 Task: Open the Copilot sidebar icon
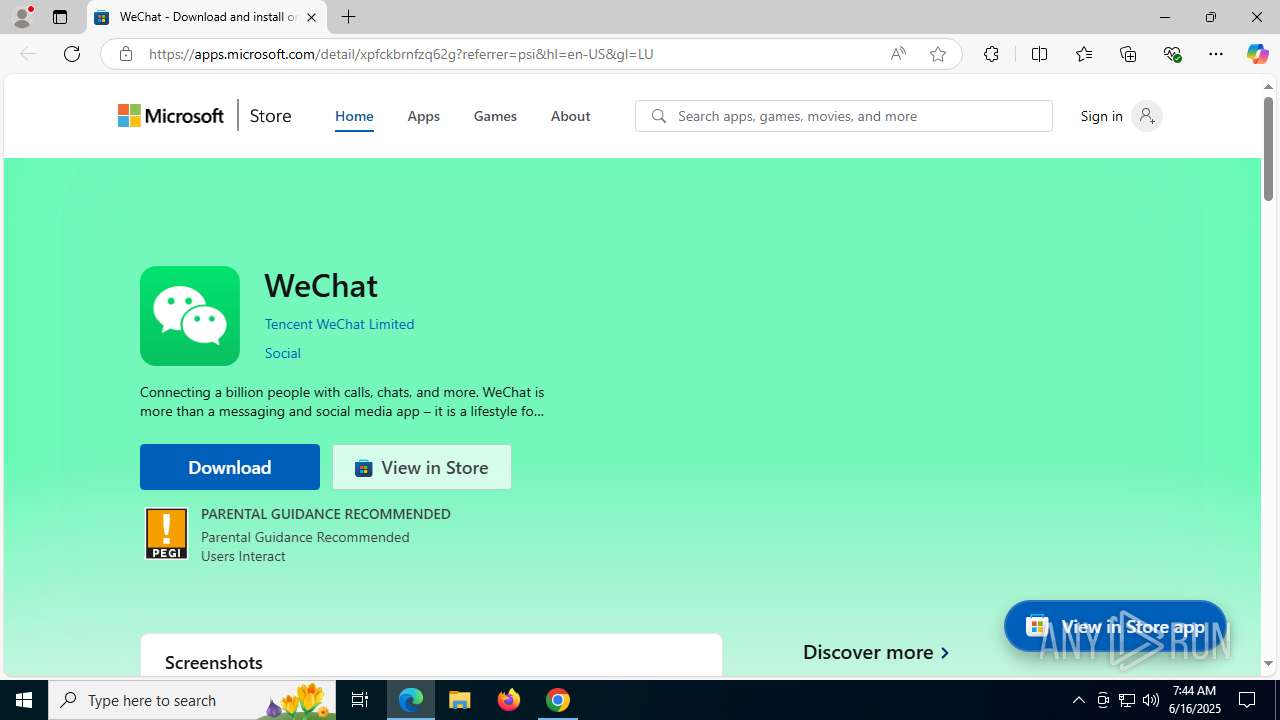pyautogui.click(x=1257, y=54)
